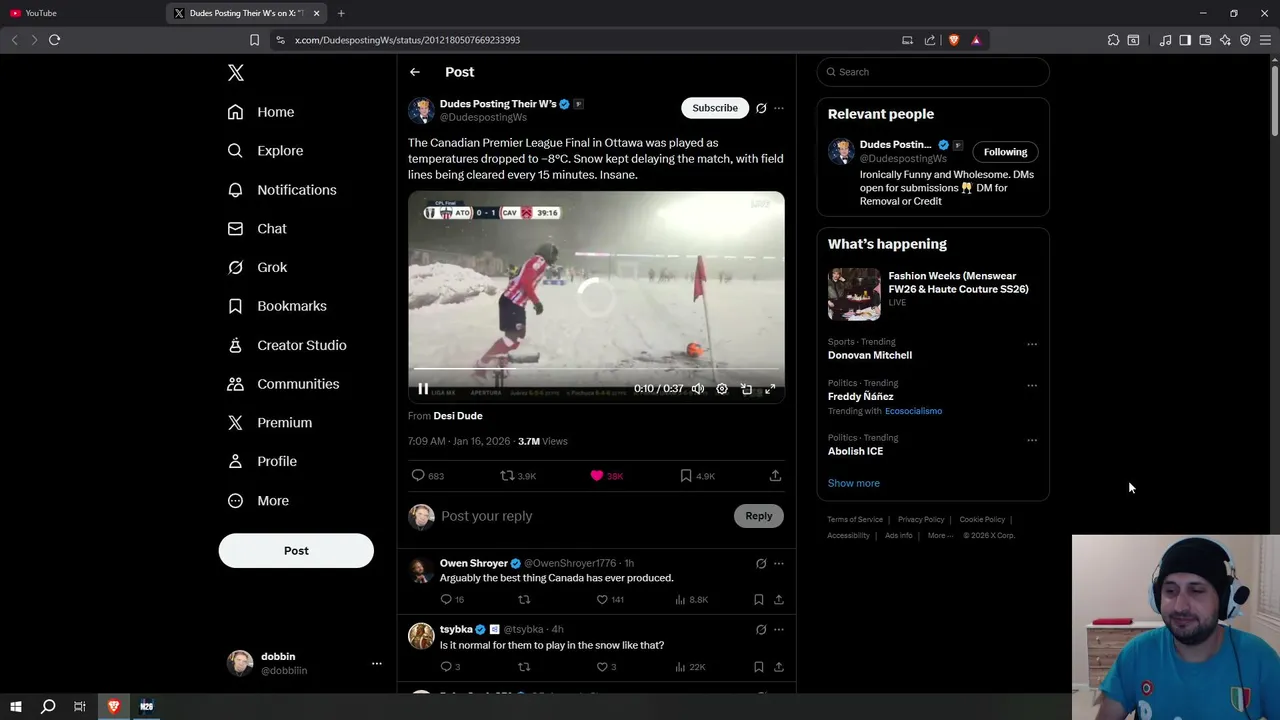Mute the video volume
Screen dimensions: 1280x720
point(698,389)
